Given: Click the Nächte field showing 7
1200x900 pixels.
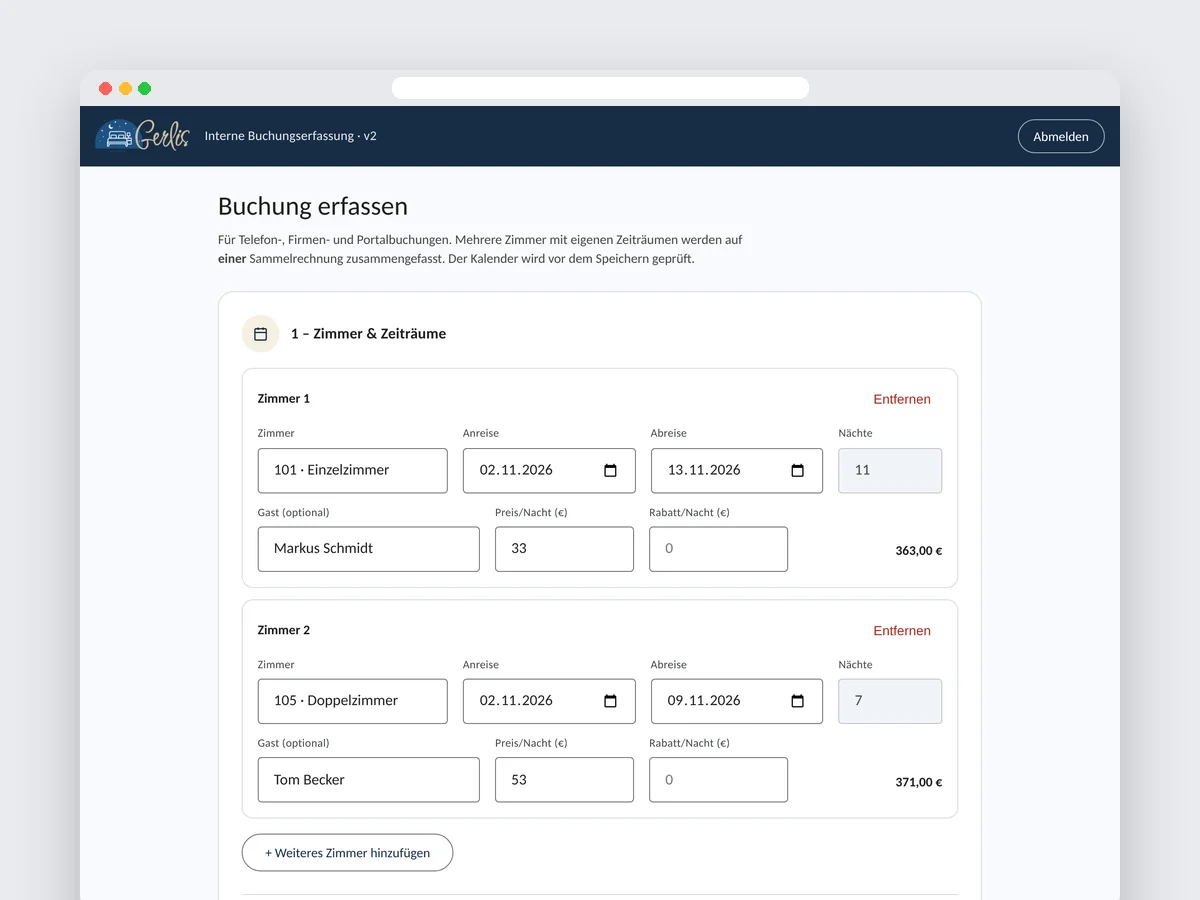Looking at the screenshot, I should 890,701.
